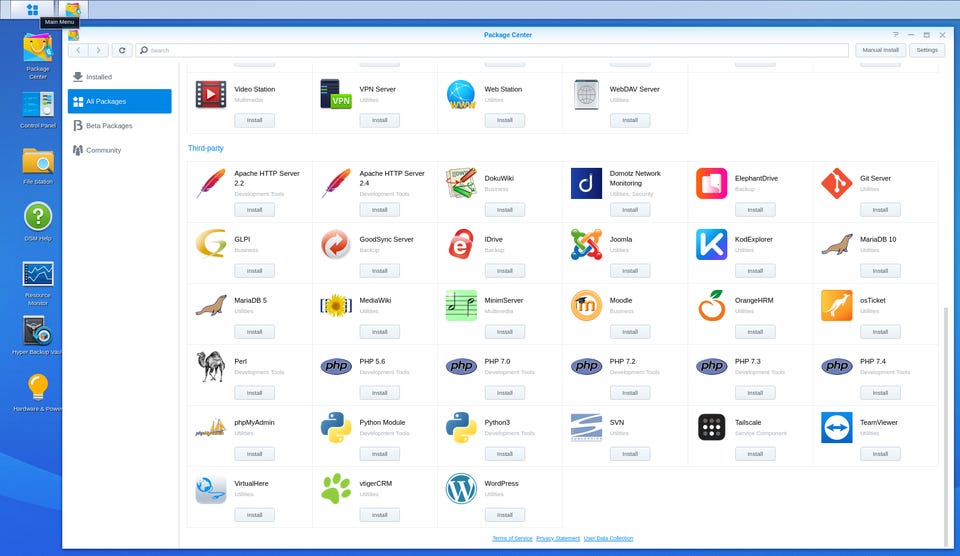Click the PHP 7.0 package name
Screen dimensions: 960x556
(497, 361)
